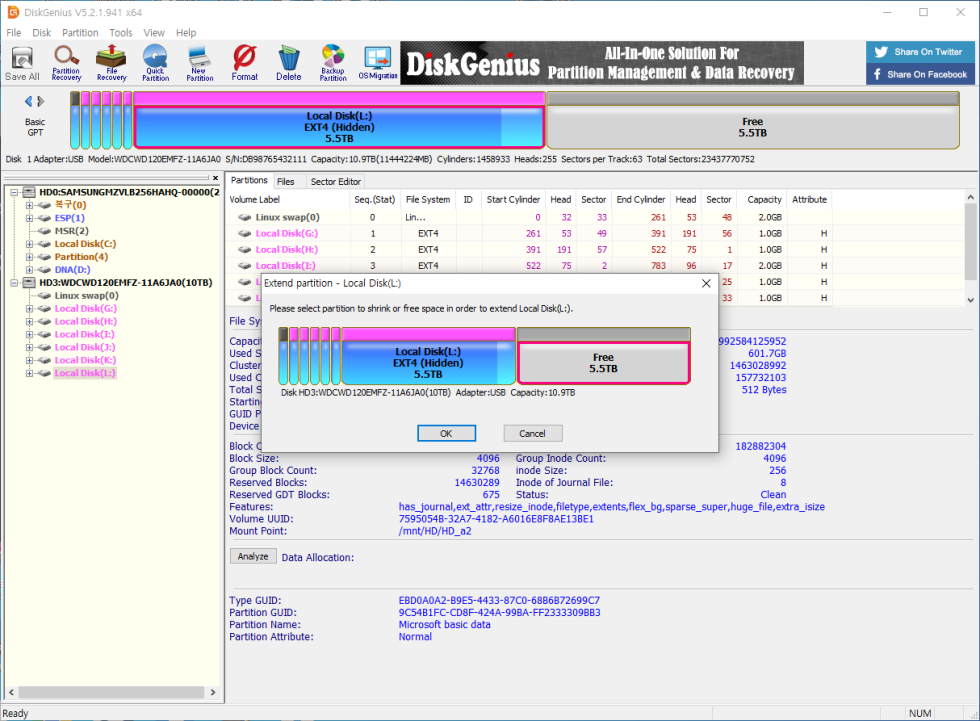The width and height of the screenshot is (980, 721).
Task: Click the Save All toolbar icon
Action: pyautogui.click(x=22, y=62)
